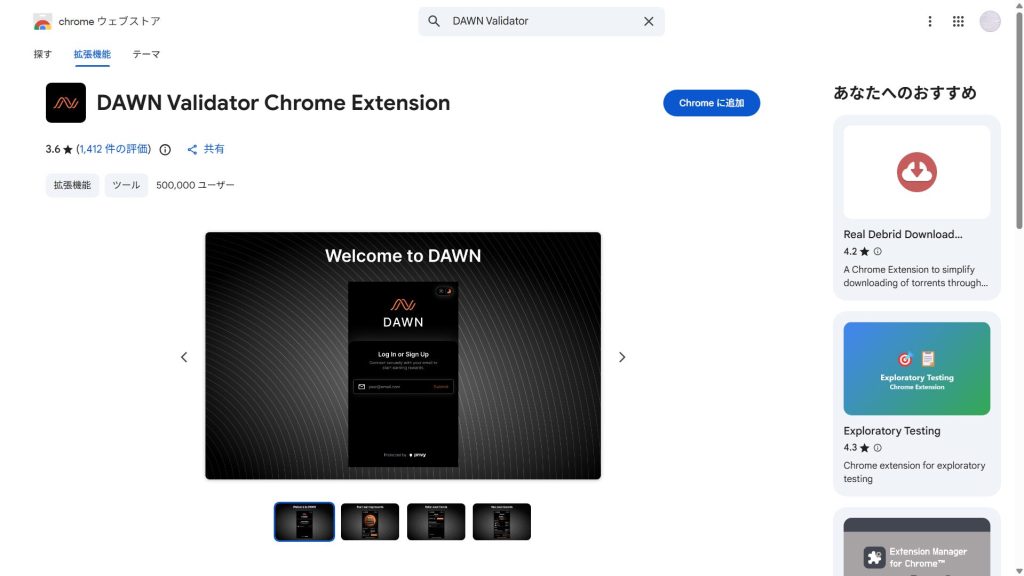Open the three-dot more options menu

coord(929,21)
